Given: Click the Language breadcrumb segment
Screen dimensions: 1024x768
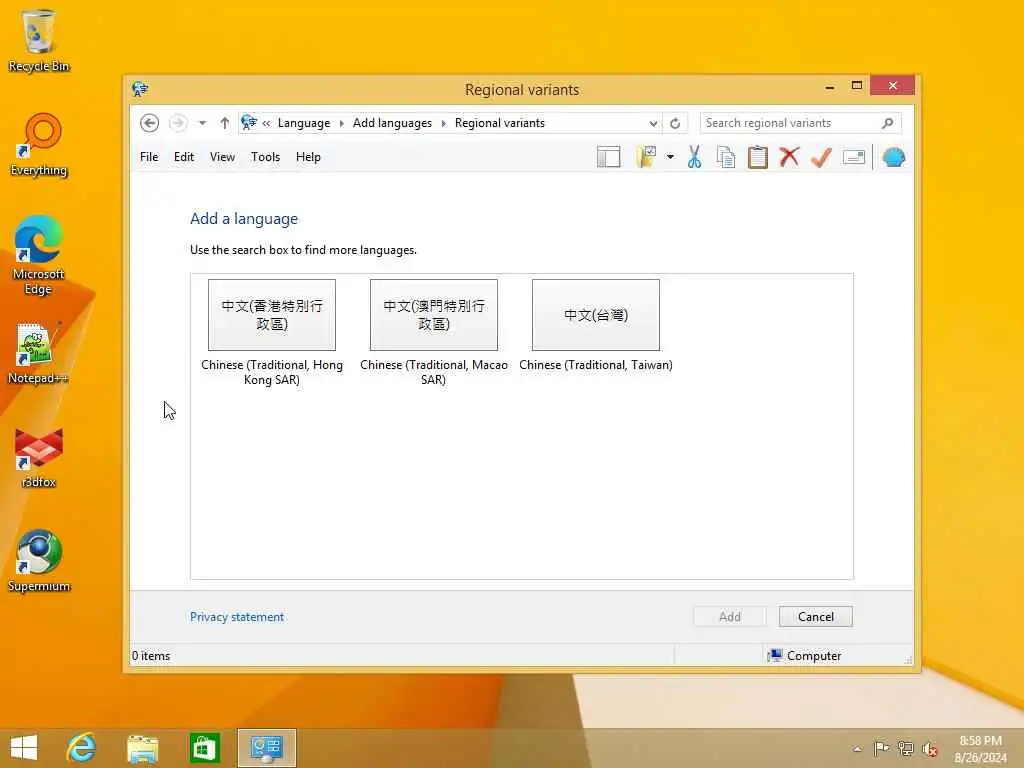Looking at the screenshot, I should 304,123.
